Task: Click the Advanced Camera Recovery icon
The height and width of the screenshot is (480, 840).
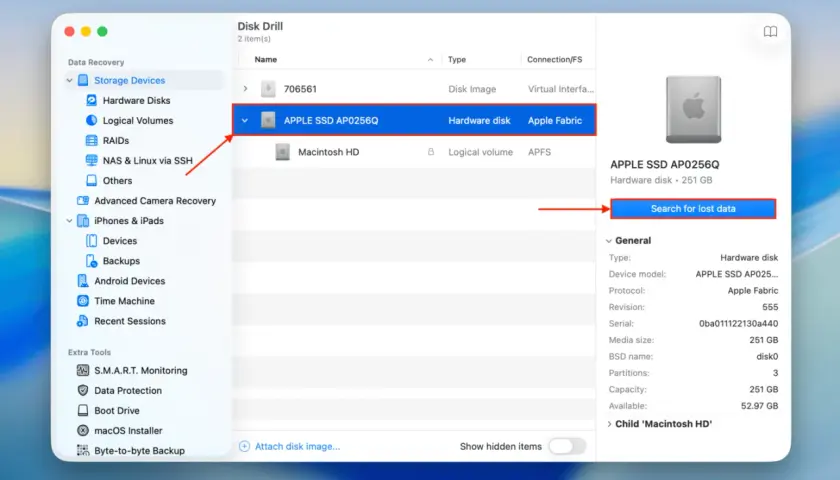Action: pos(83,200)
